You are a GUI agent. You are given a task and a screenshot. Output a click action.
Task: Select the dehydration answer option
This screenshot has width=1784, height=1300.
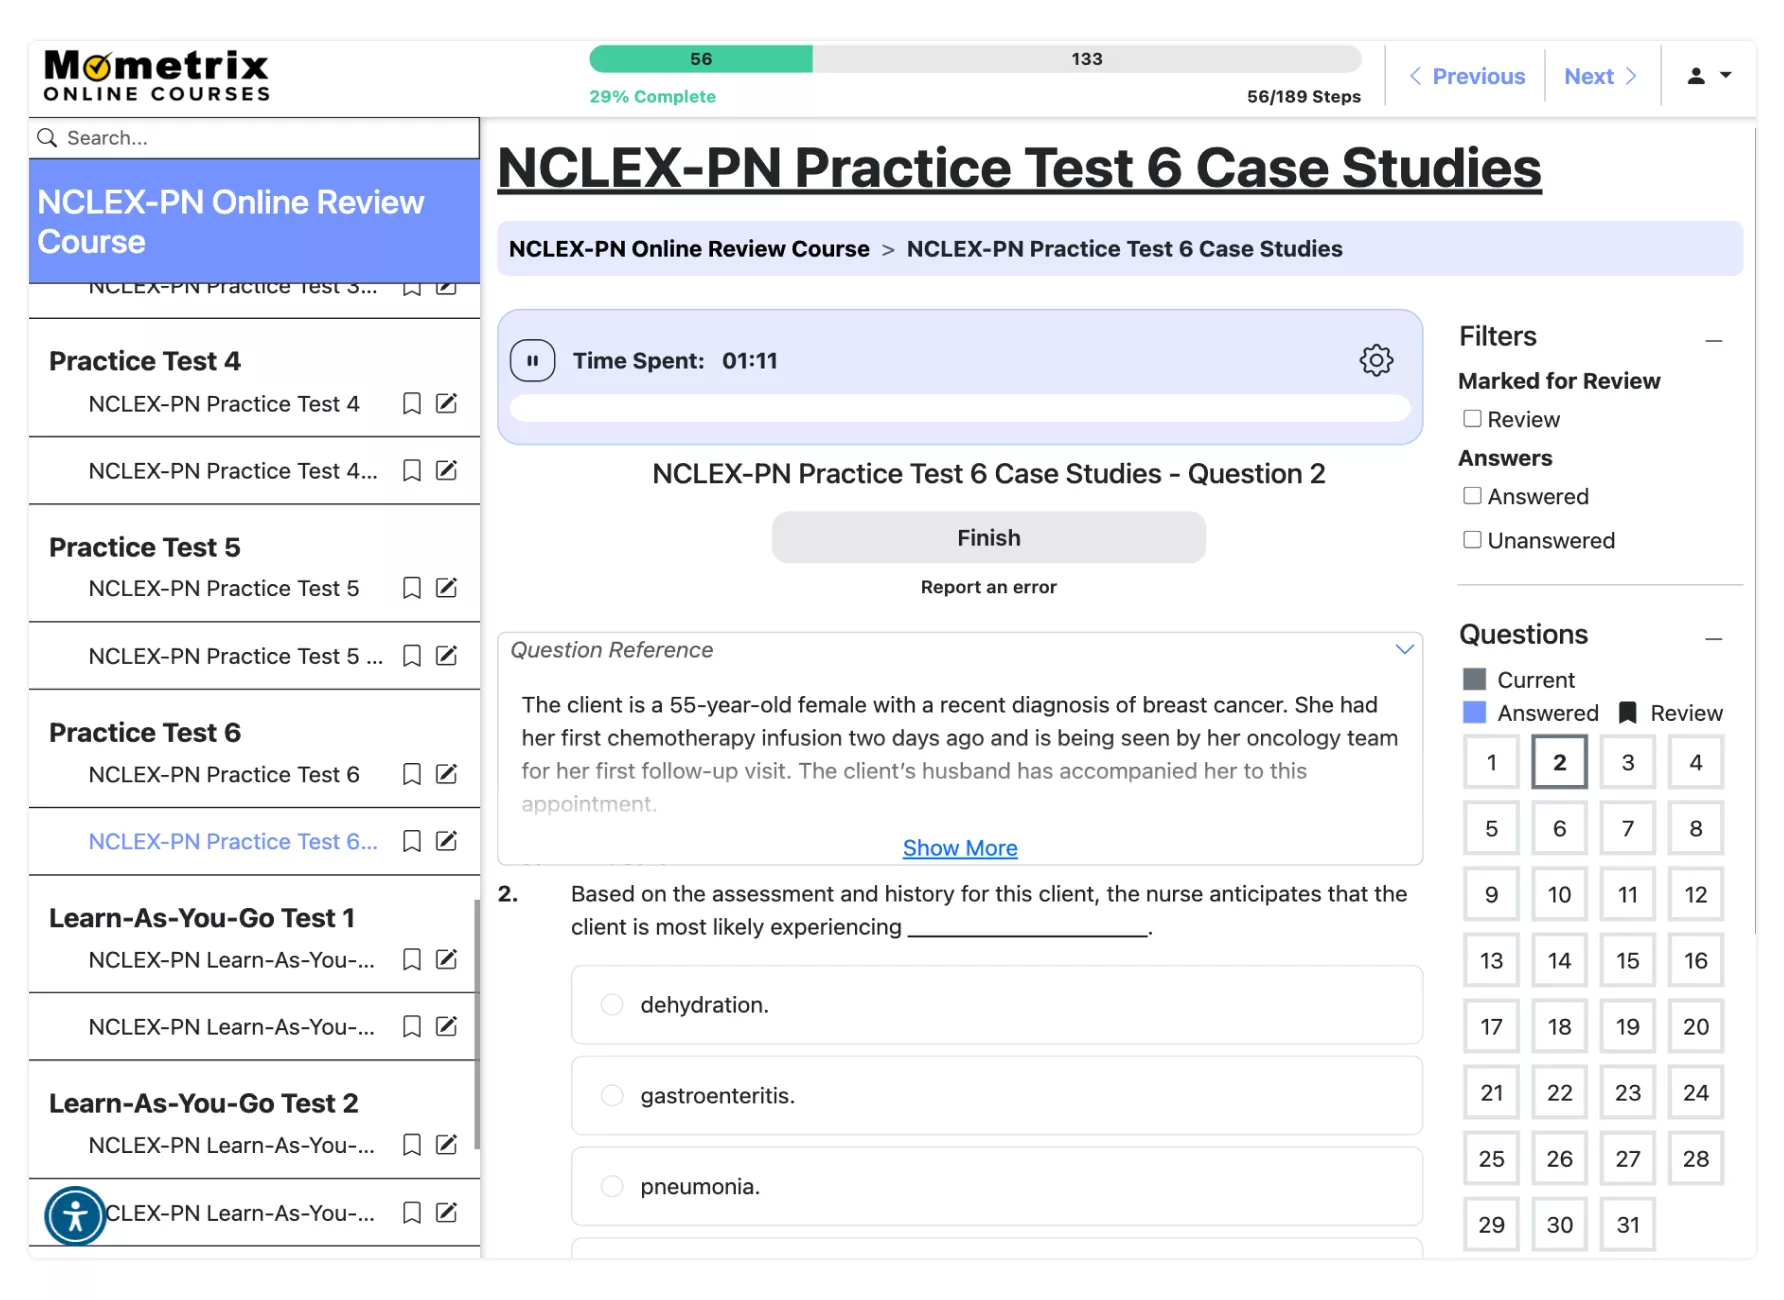click(x=612, y=1005)
